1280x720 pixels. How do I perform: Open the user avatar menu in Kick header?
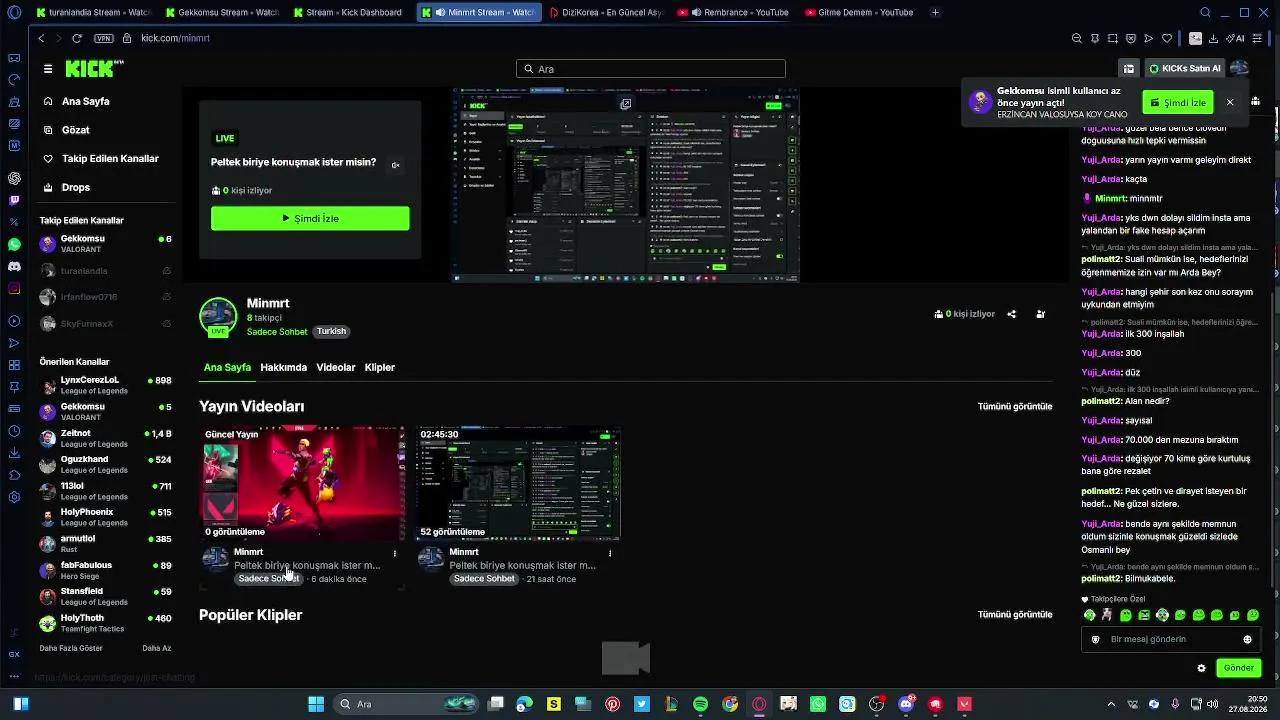click(1239, 68)
